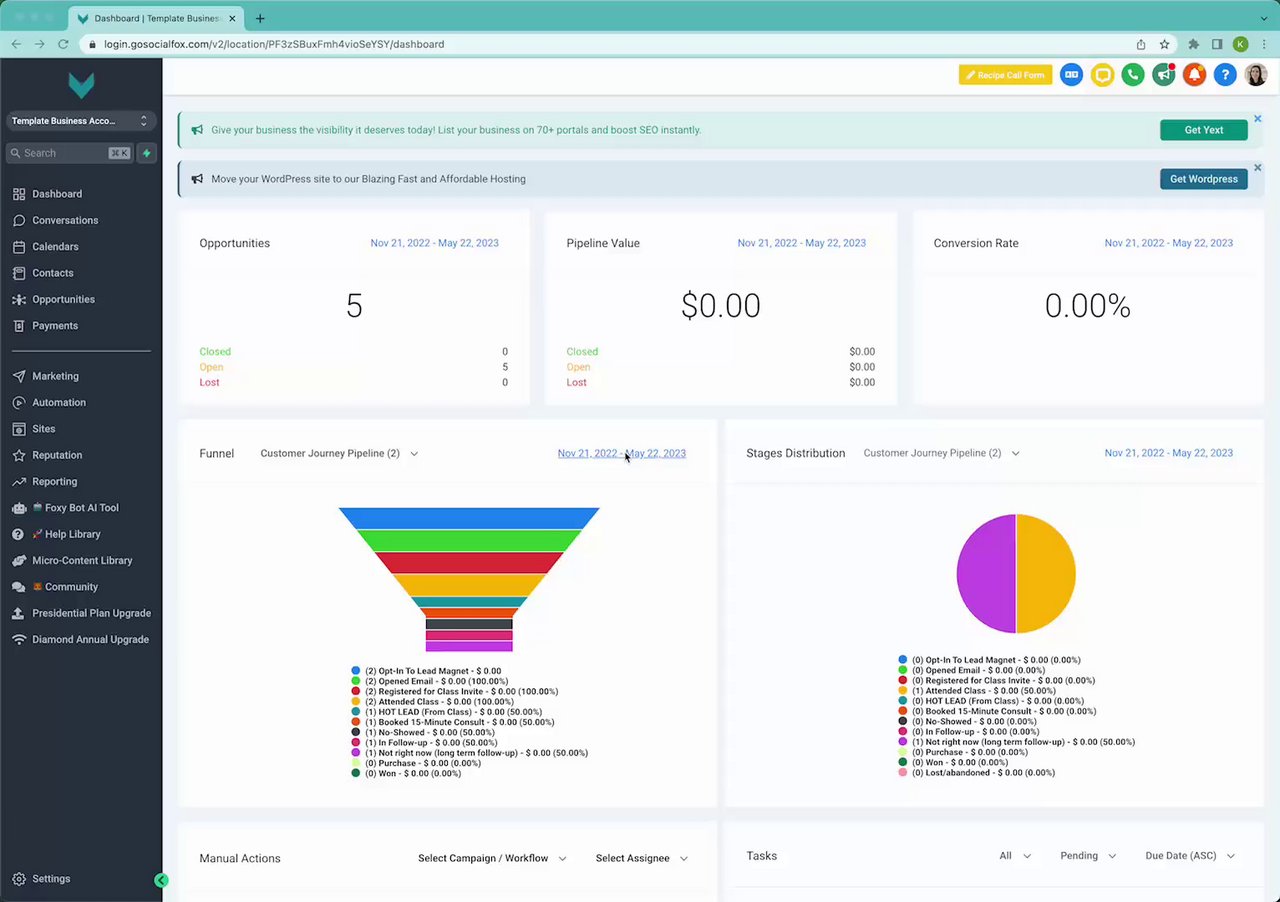Click the green lightning bolt quick action icon
The width and height of the screenshot is (1280, 902).
tap(147, 153)
